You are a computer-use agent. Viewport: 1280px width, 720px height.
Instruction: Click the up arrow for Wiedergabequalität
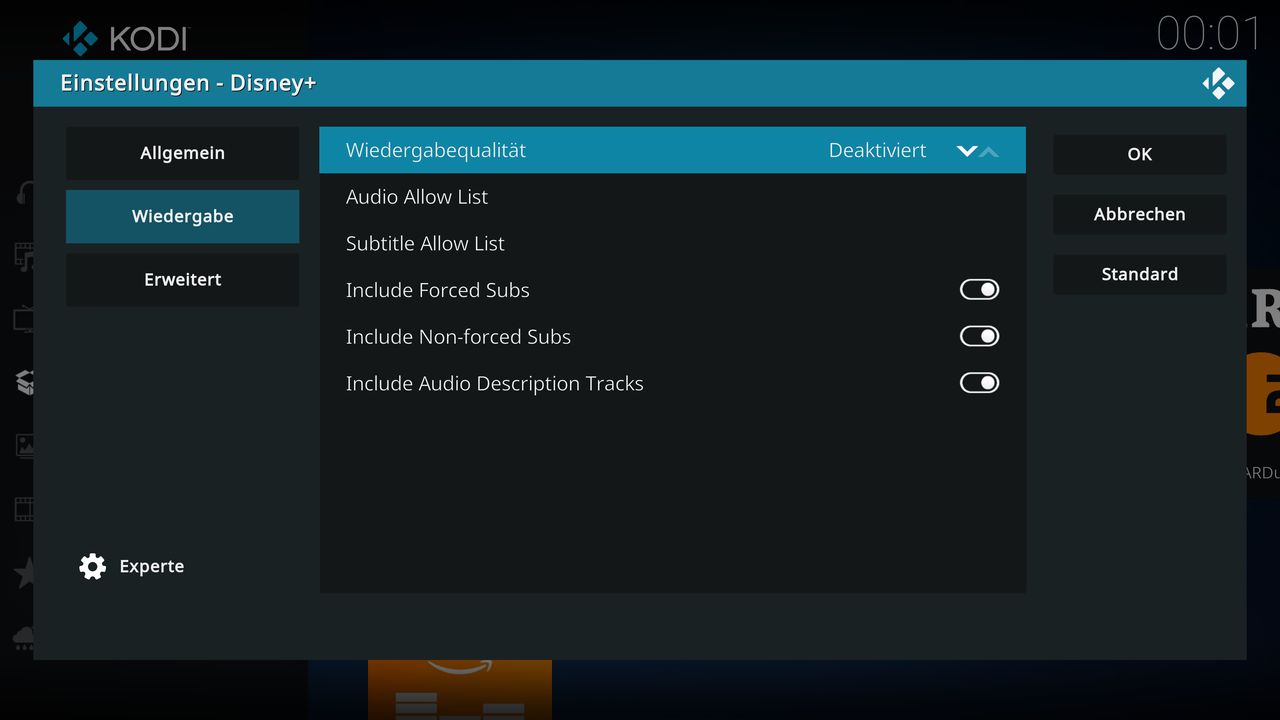coord(989,151)
